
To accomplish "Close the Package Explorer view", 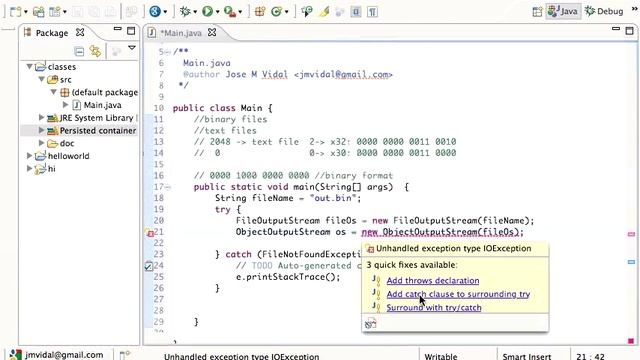I will pyautogui.click(x=80, y=32).
